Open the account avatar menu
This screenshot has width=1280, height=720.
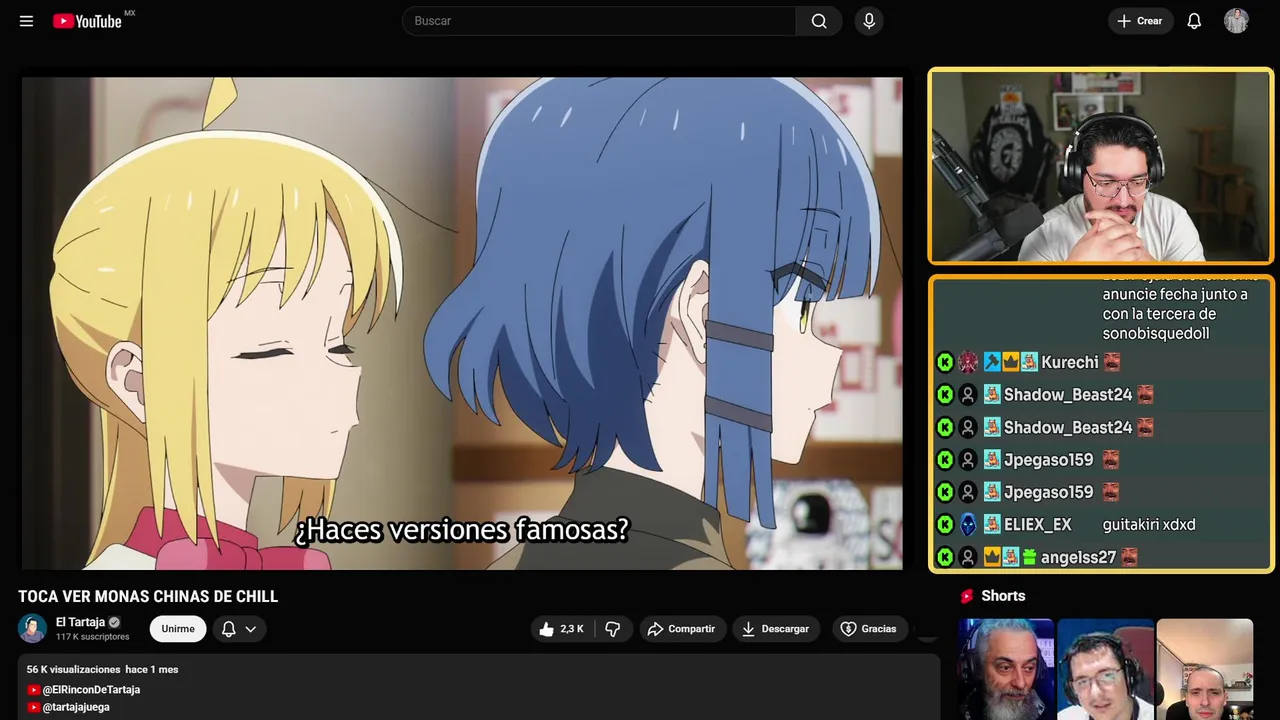[x=1237, y=21]
